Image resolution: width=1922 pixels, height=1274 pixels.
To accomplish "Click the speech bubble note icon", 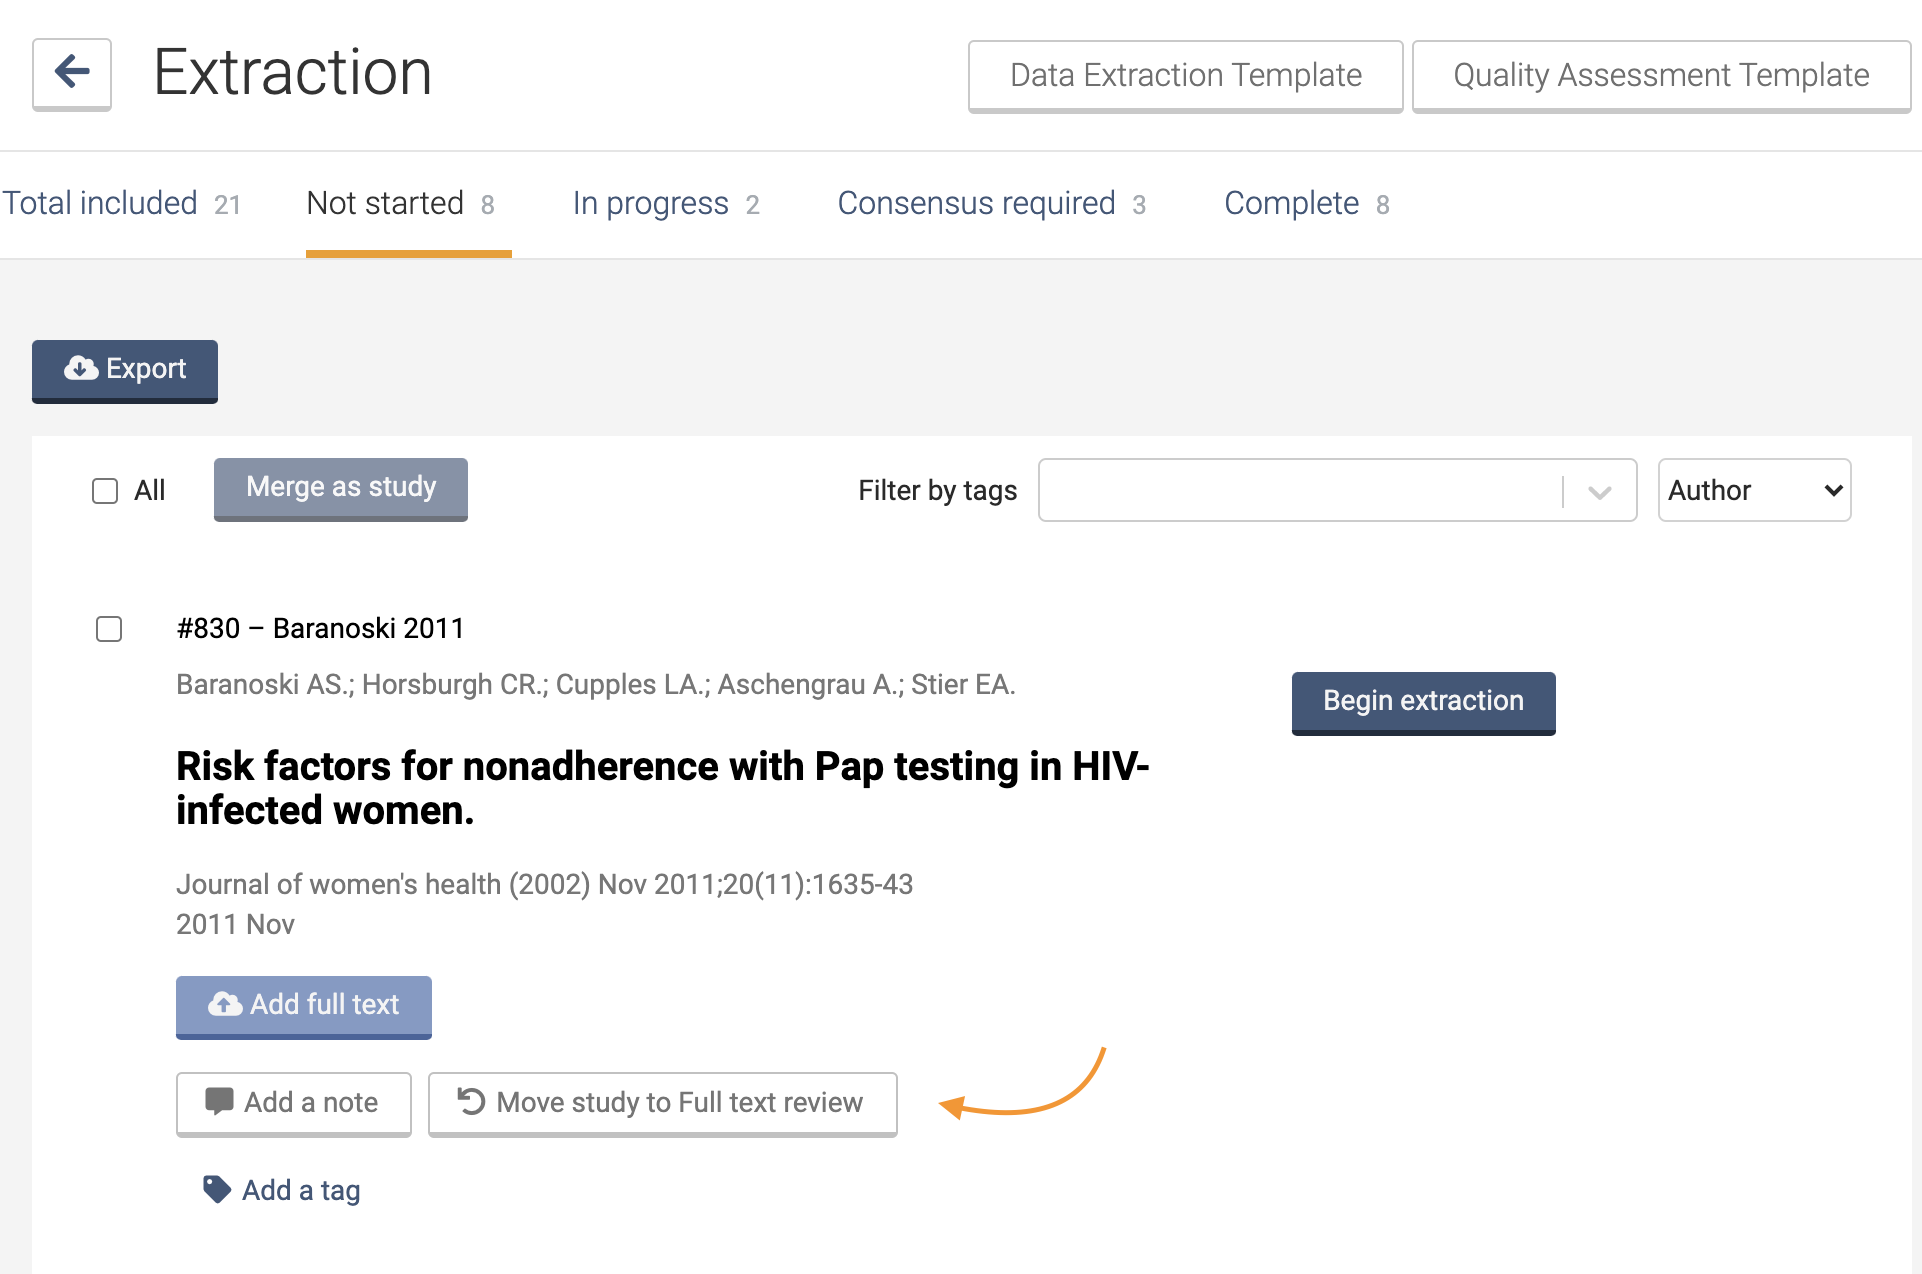I will [x=219, y=1101].
